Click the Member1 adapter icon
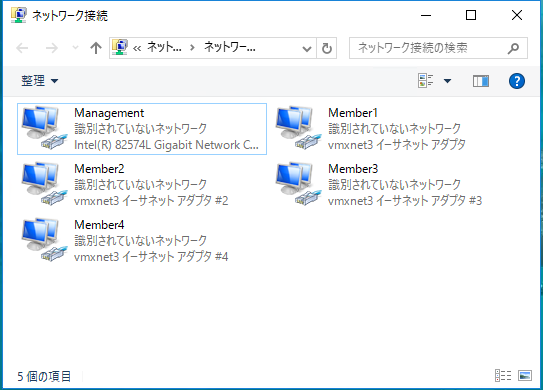The width and height of the screenshot is (543, 390). (299, 128)
